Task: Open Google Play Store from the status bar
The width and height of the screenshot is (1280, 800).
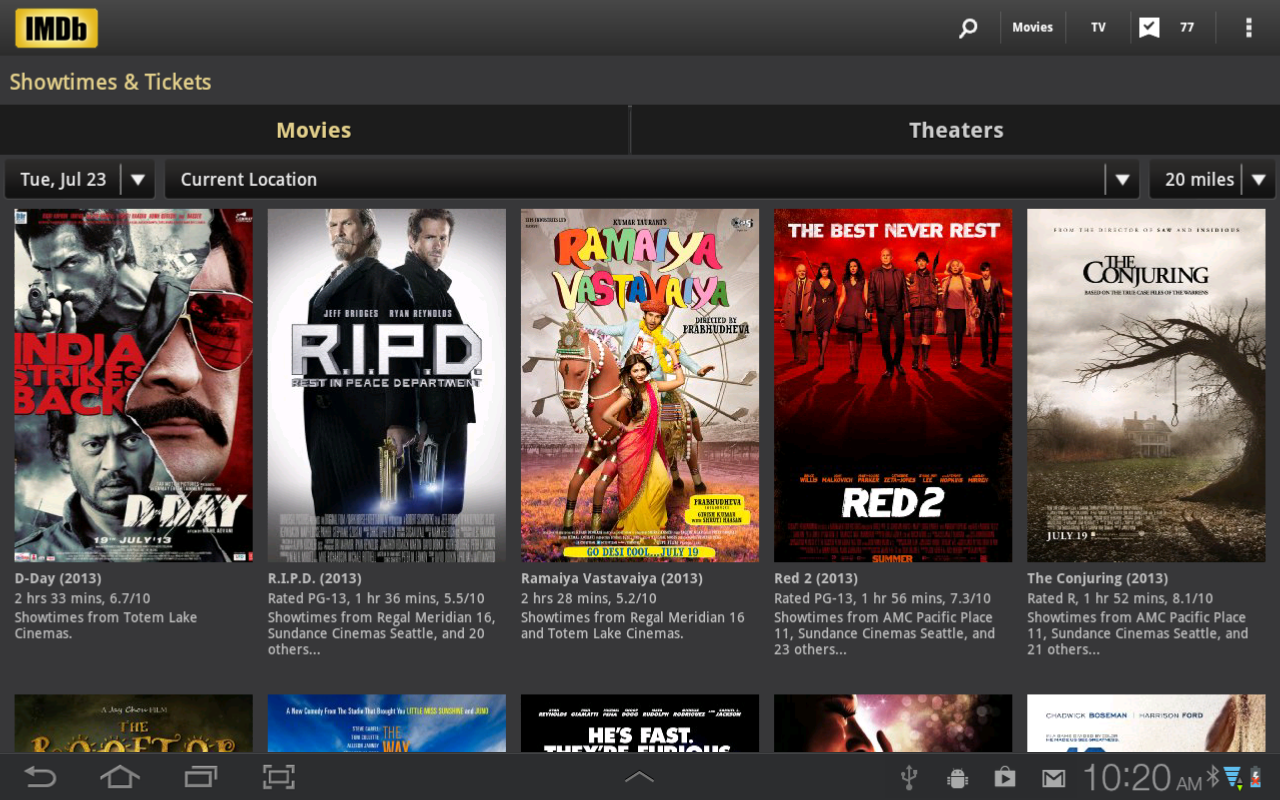Action: click(1005, 776)
